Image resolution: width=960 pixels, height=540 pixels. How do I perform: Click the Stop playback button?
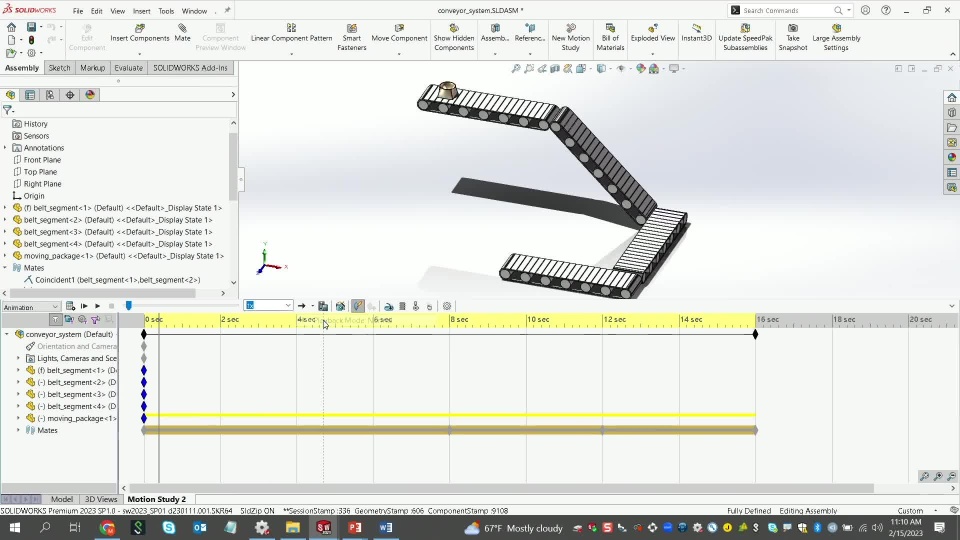(x=111, y=306)
